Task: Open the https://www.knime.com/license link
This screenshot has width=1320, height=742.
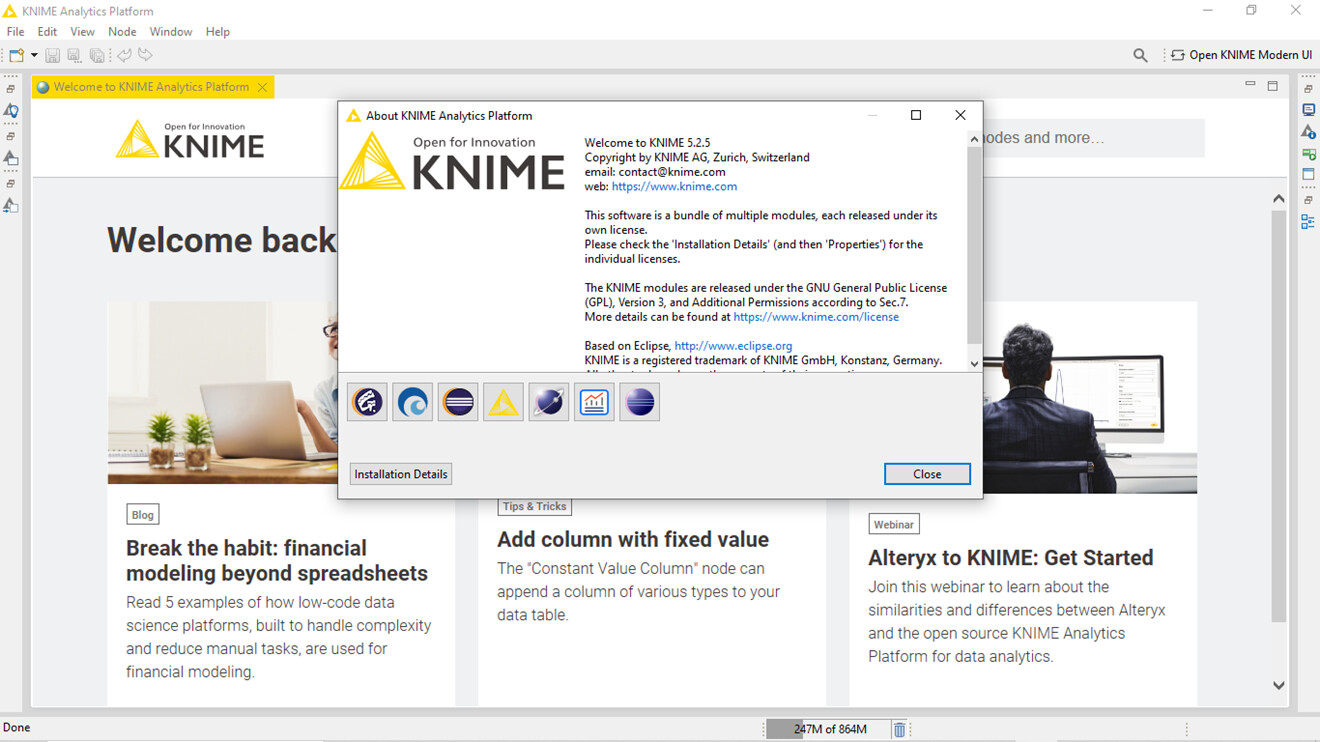Action: click(816, 317)
